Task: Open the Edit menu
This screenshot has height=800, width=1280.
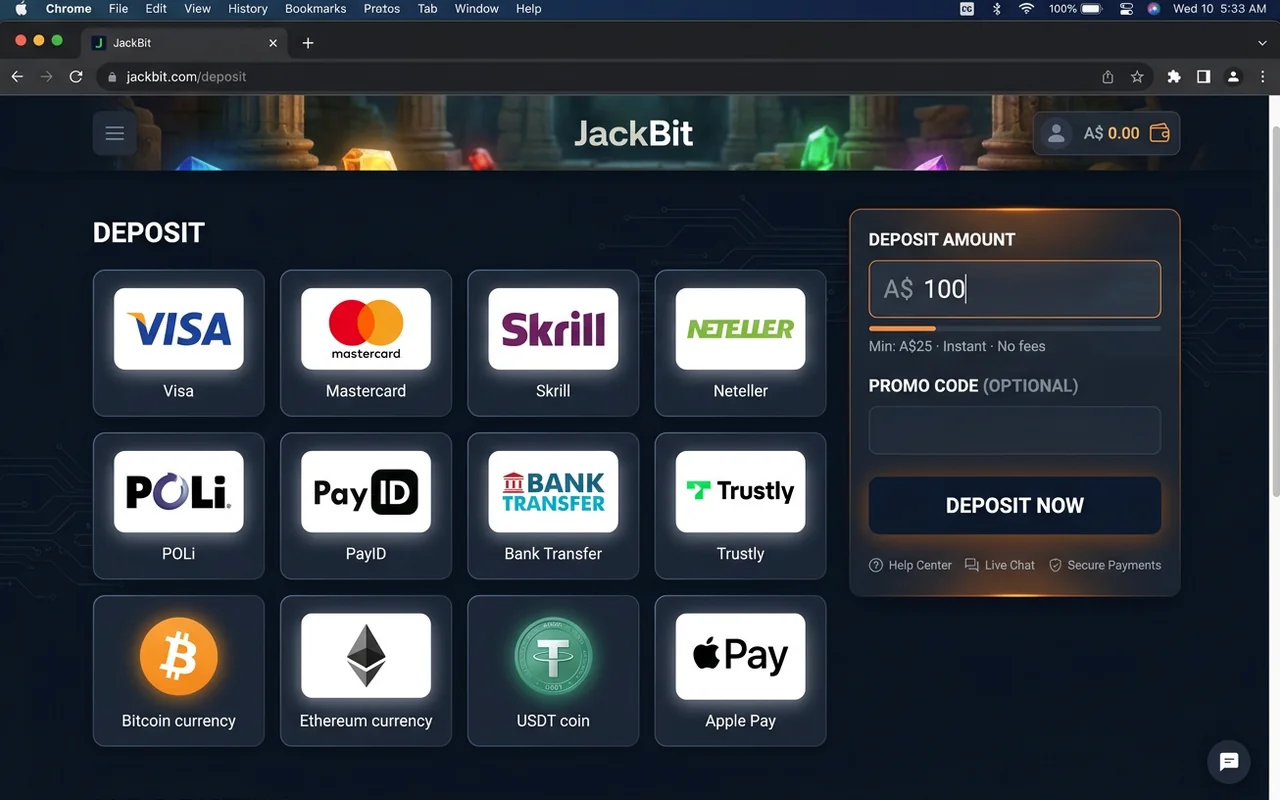Action: [x=156, y=9]
